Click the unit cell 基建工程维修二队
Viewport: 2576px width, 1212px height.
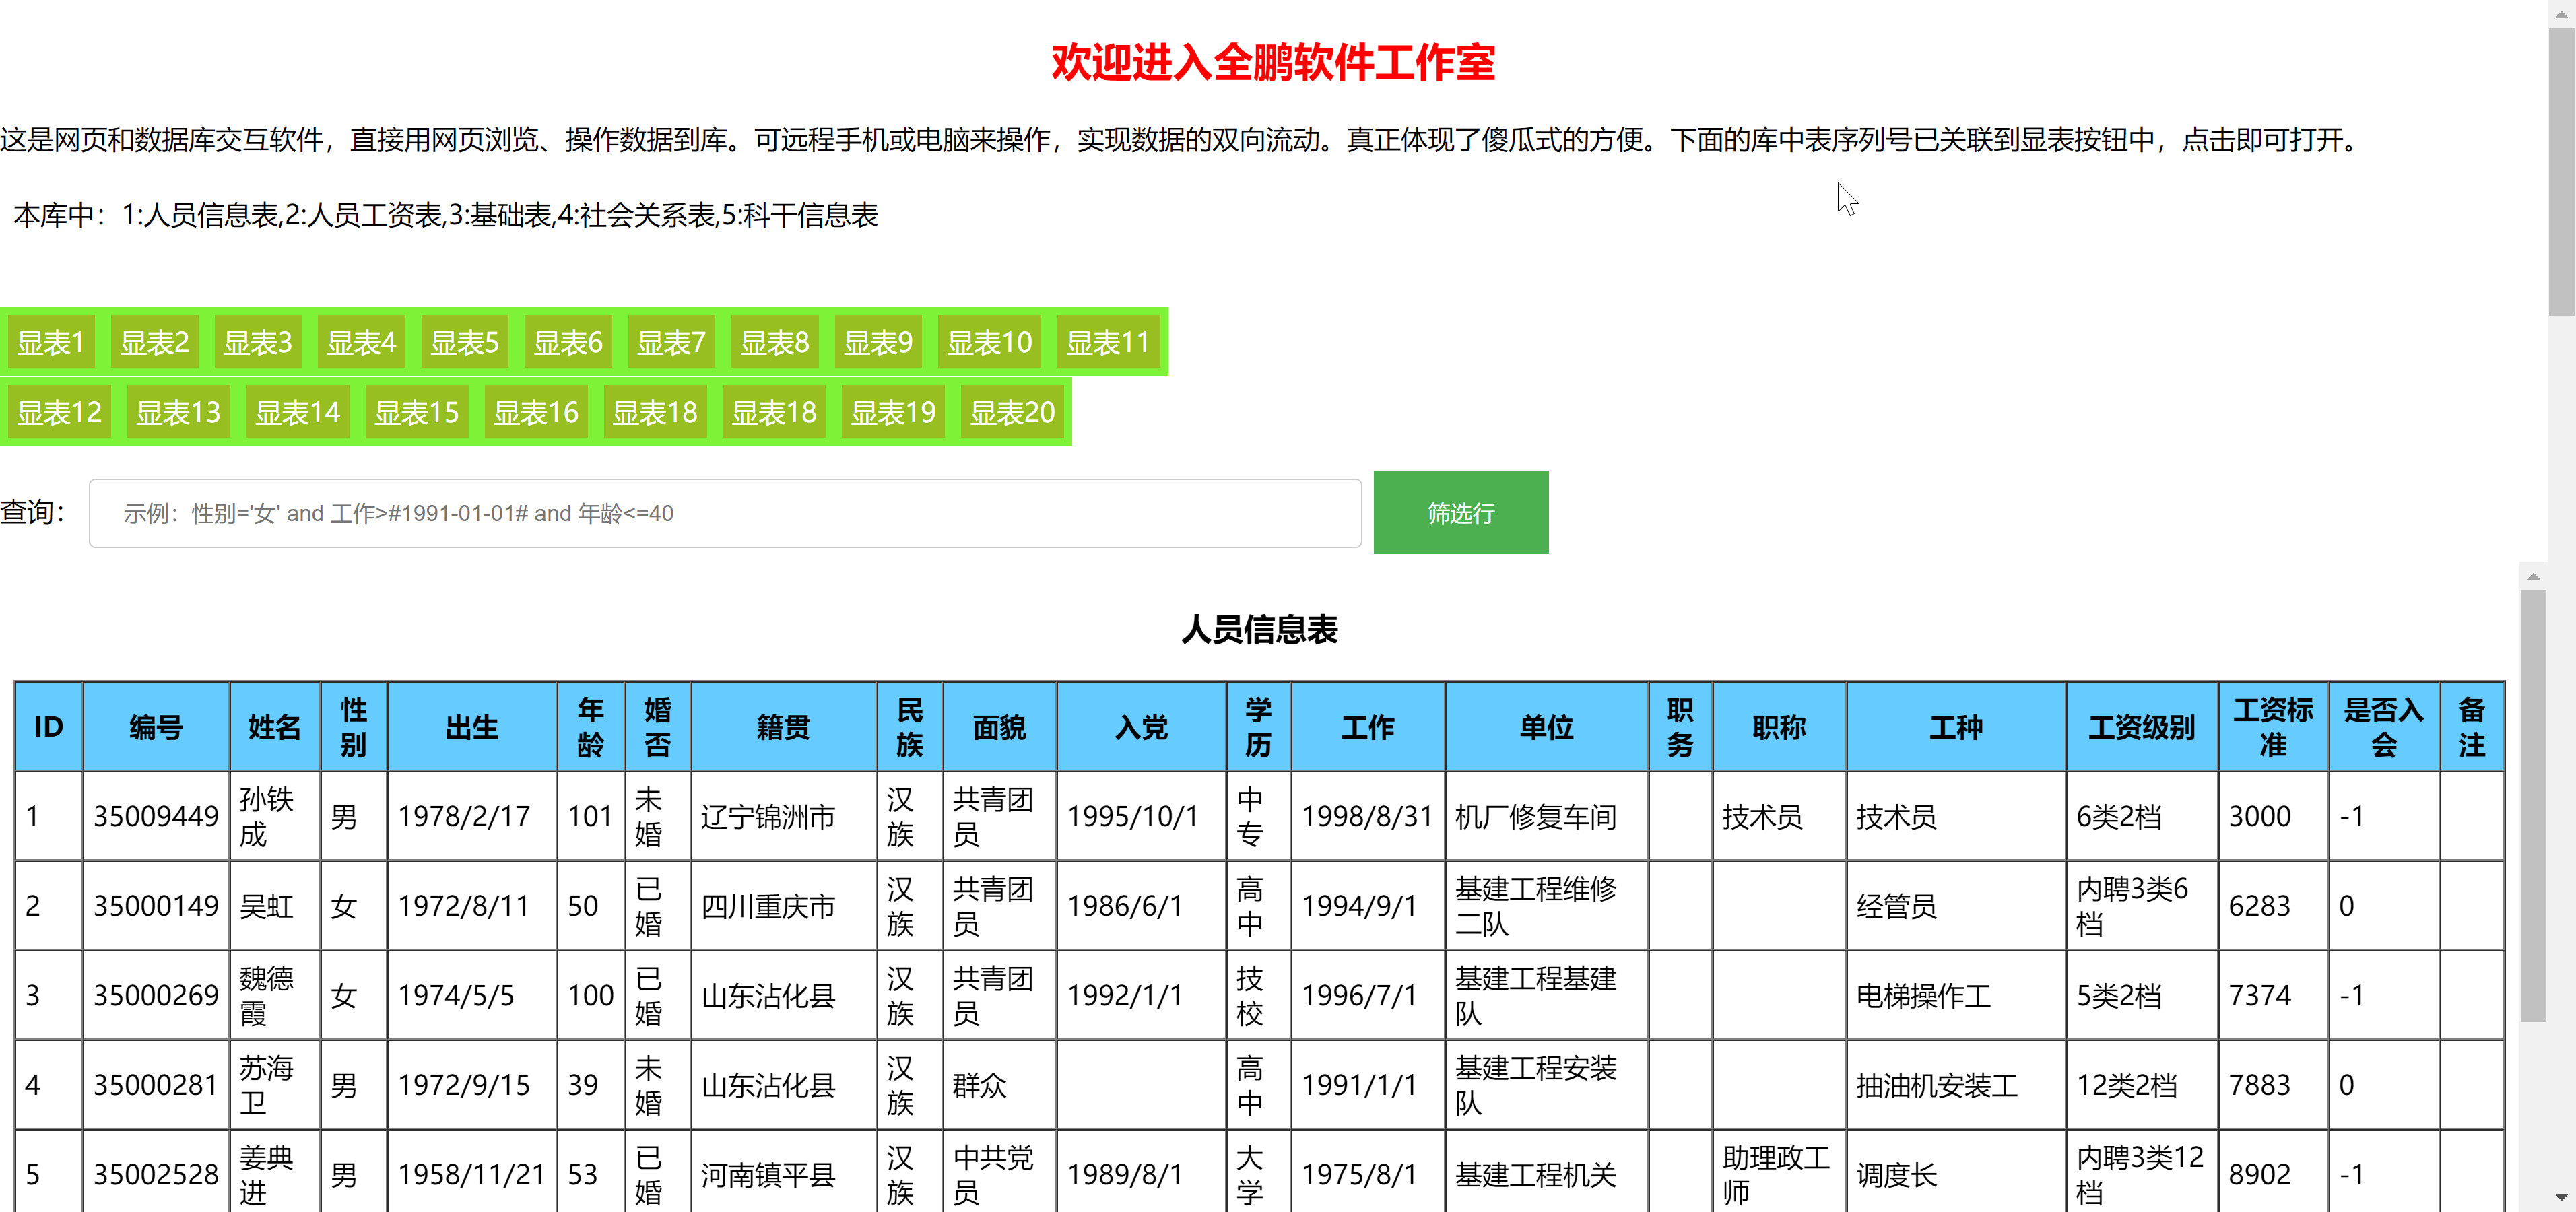1547,906
